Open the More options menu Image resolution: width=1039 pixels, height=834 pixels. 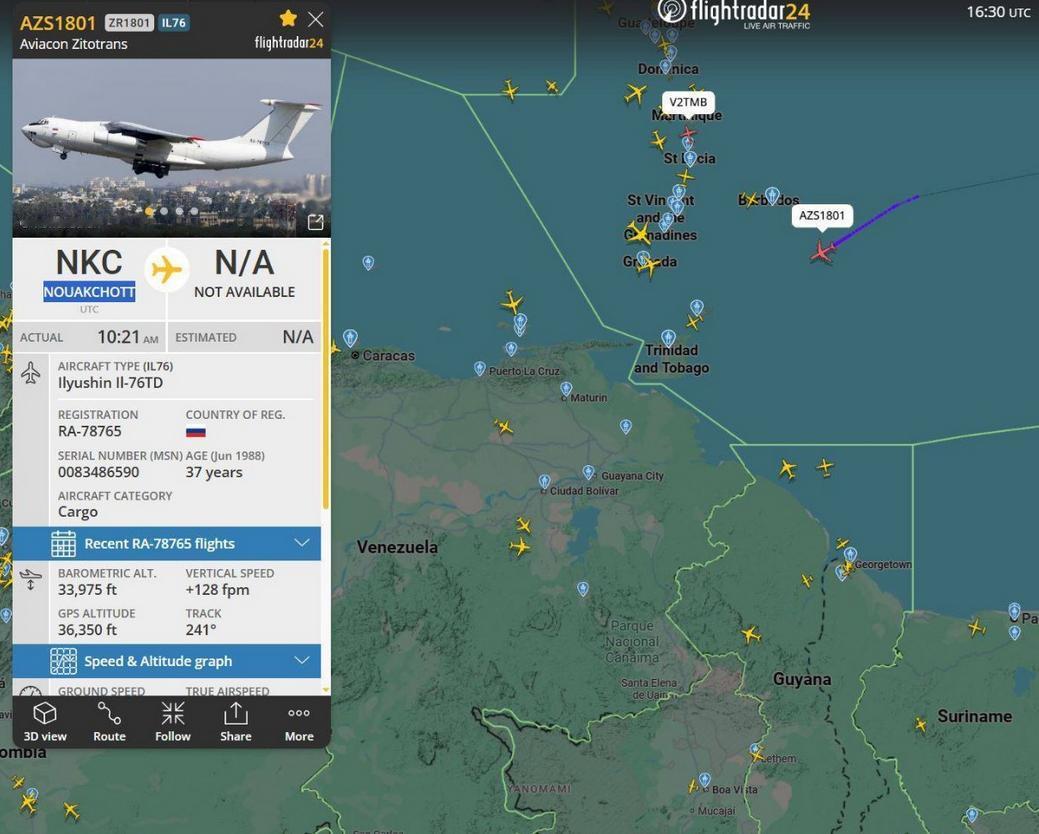(x=299, y=723)
